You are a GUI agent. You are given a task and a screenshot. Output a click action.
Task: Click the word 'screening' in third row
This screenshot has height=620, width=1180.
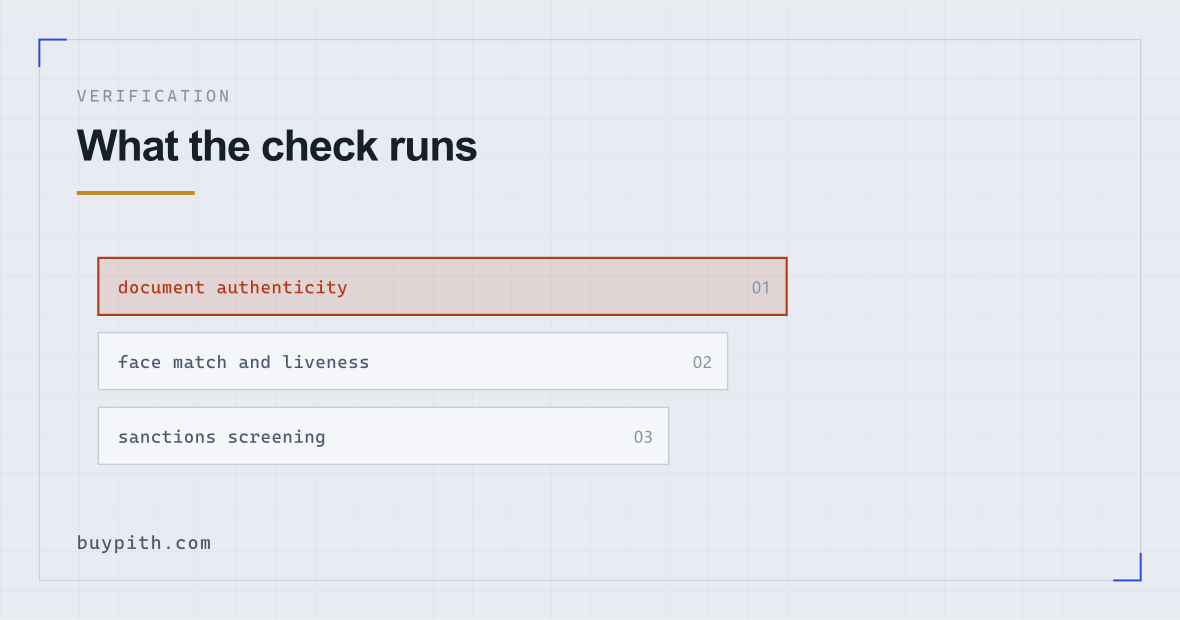point(277,437)
